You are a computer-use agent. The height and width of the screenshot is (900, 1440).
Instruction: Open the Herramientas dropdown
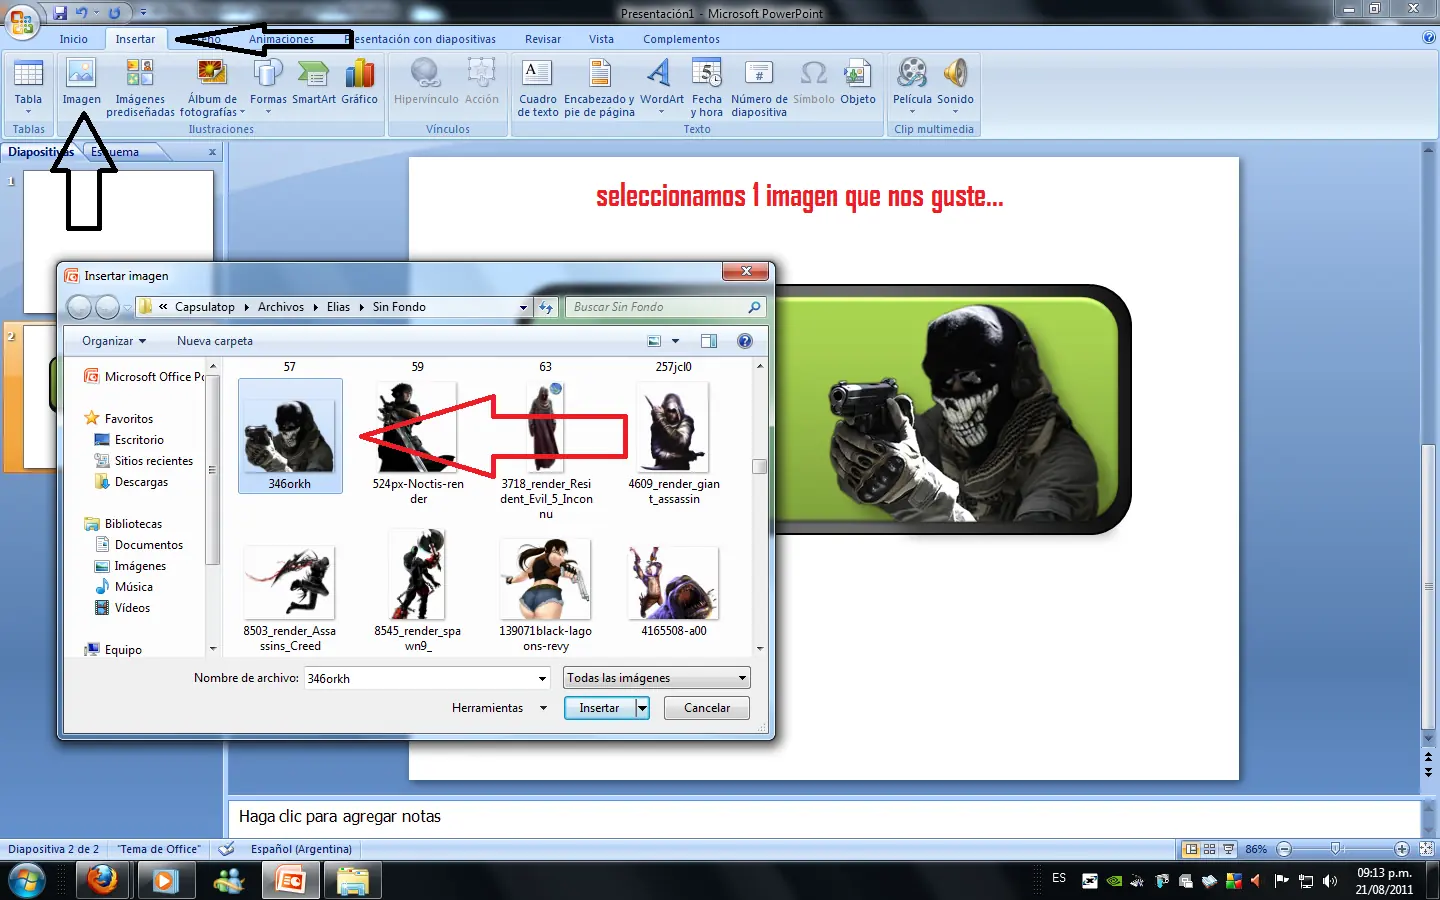pos(499,708)
